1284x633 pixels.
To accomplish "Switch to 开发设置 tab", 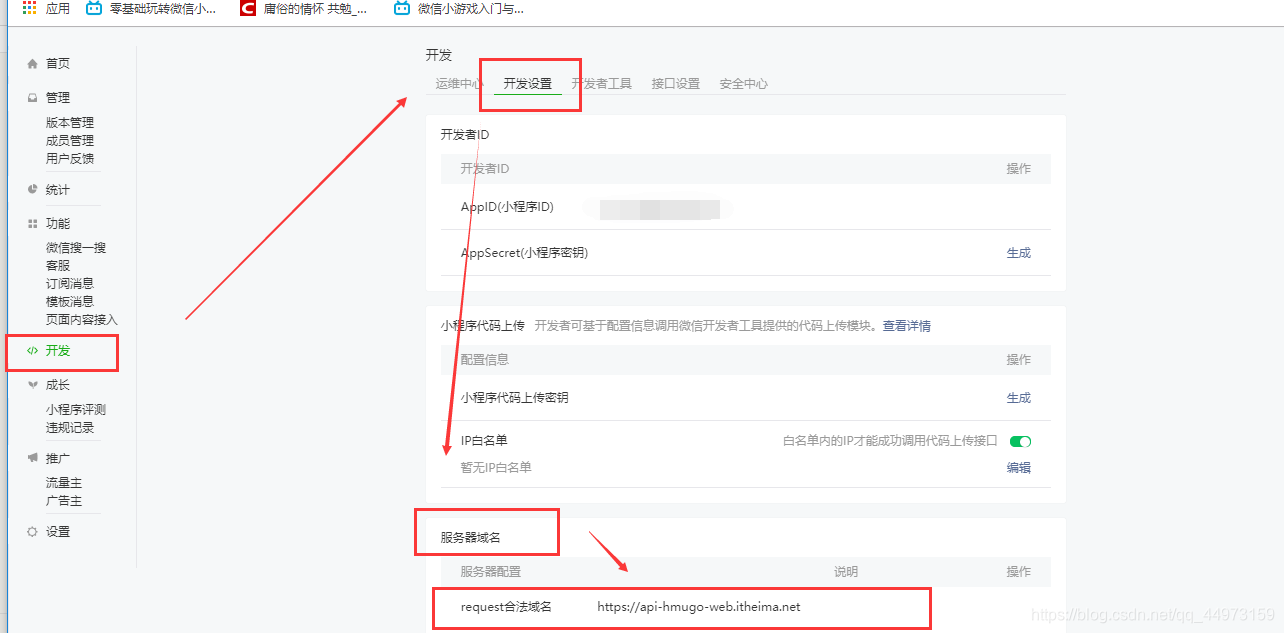I will [x=528, y=84].
